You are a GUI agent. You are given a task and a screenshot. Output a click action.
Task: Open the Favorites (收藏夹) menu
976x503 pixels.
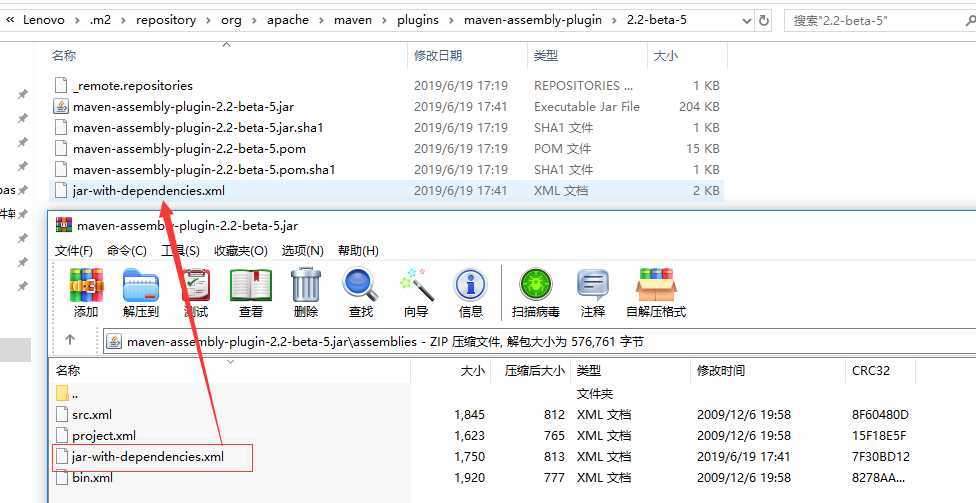(x=240, y=250)
